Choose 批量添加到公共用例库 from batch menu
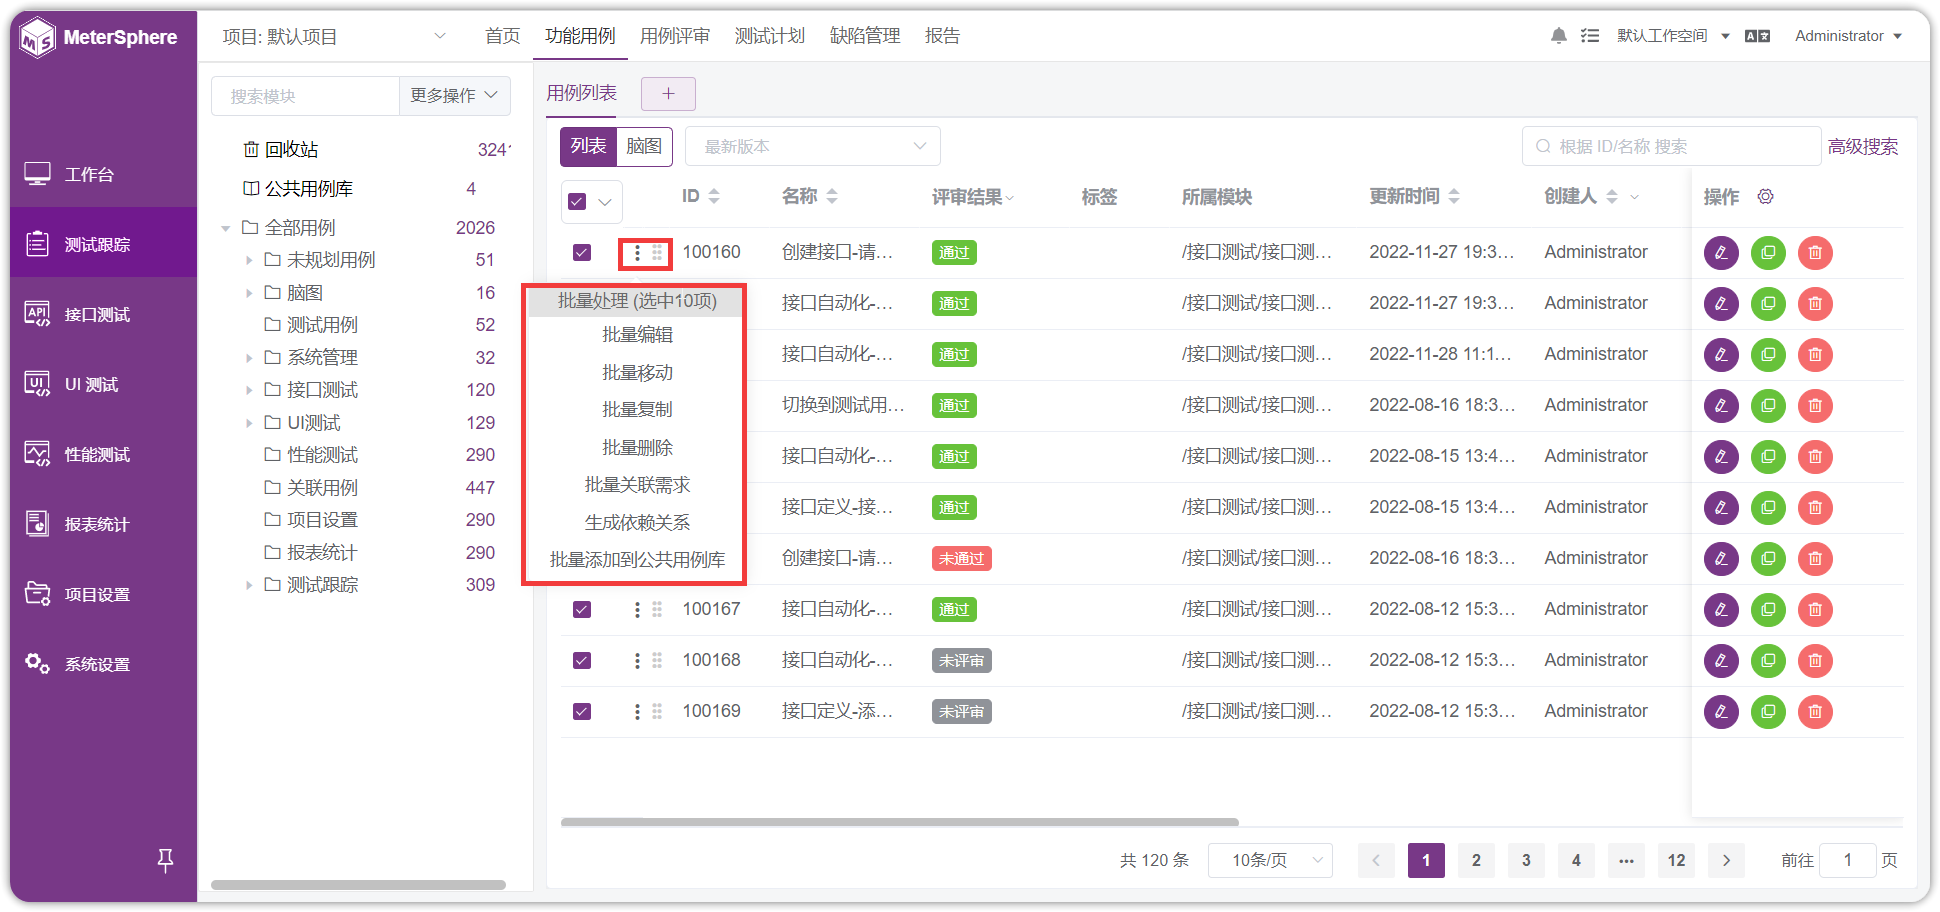The height and width of the screenshot is (912, 1940). [x=637, y=560]
